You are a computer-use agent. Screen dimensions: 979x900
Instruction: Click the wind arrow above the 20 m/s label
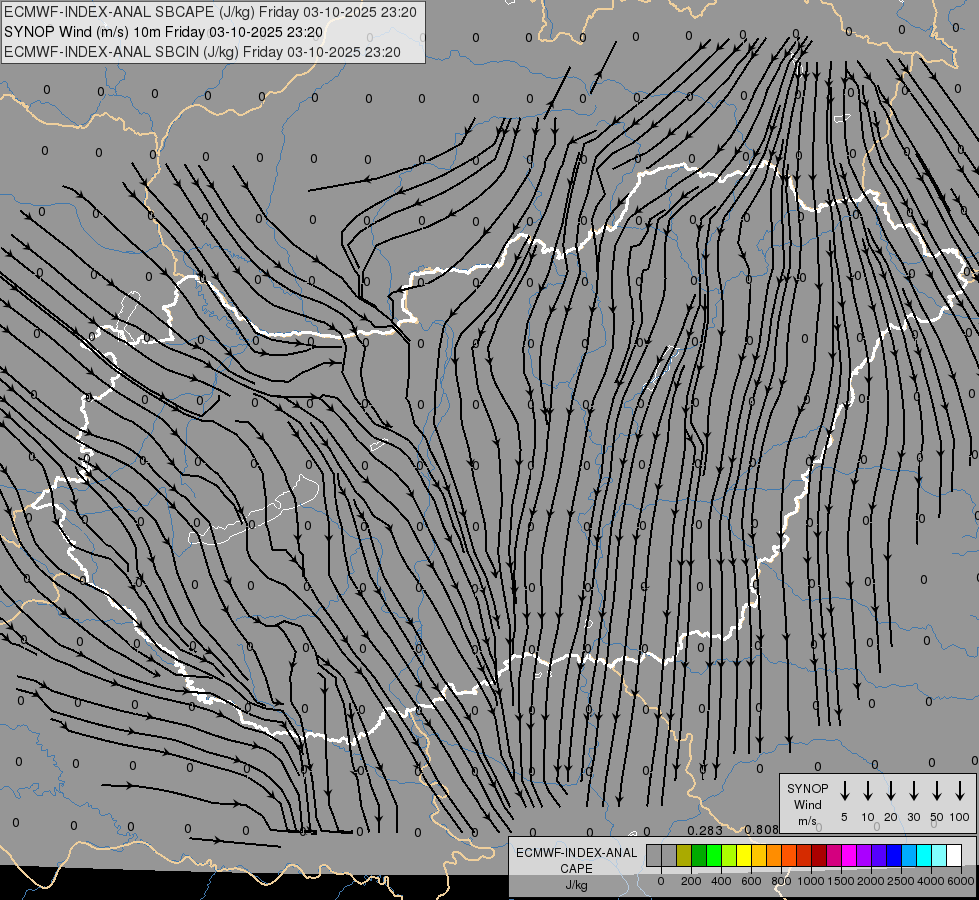point(891,791)
